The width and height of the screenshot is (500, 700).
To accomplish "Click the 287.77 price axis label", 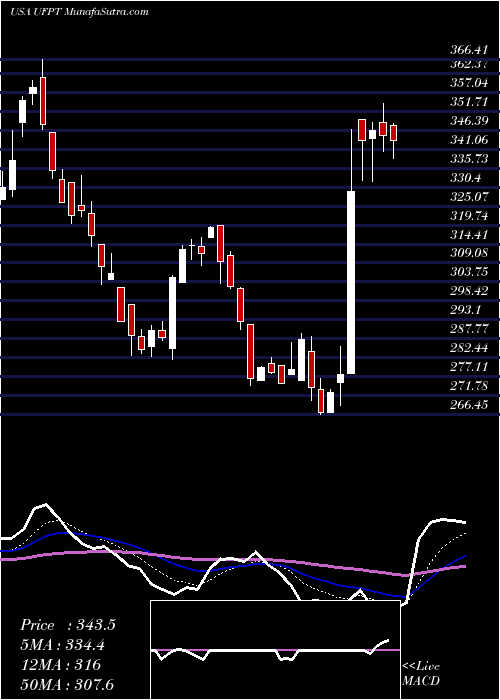I will [469, 328].
